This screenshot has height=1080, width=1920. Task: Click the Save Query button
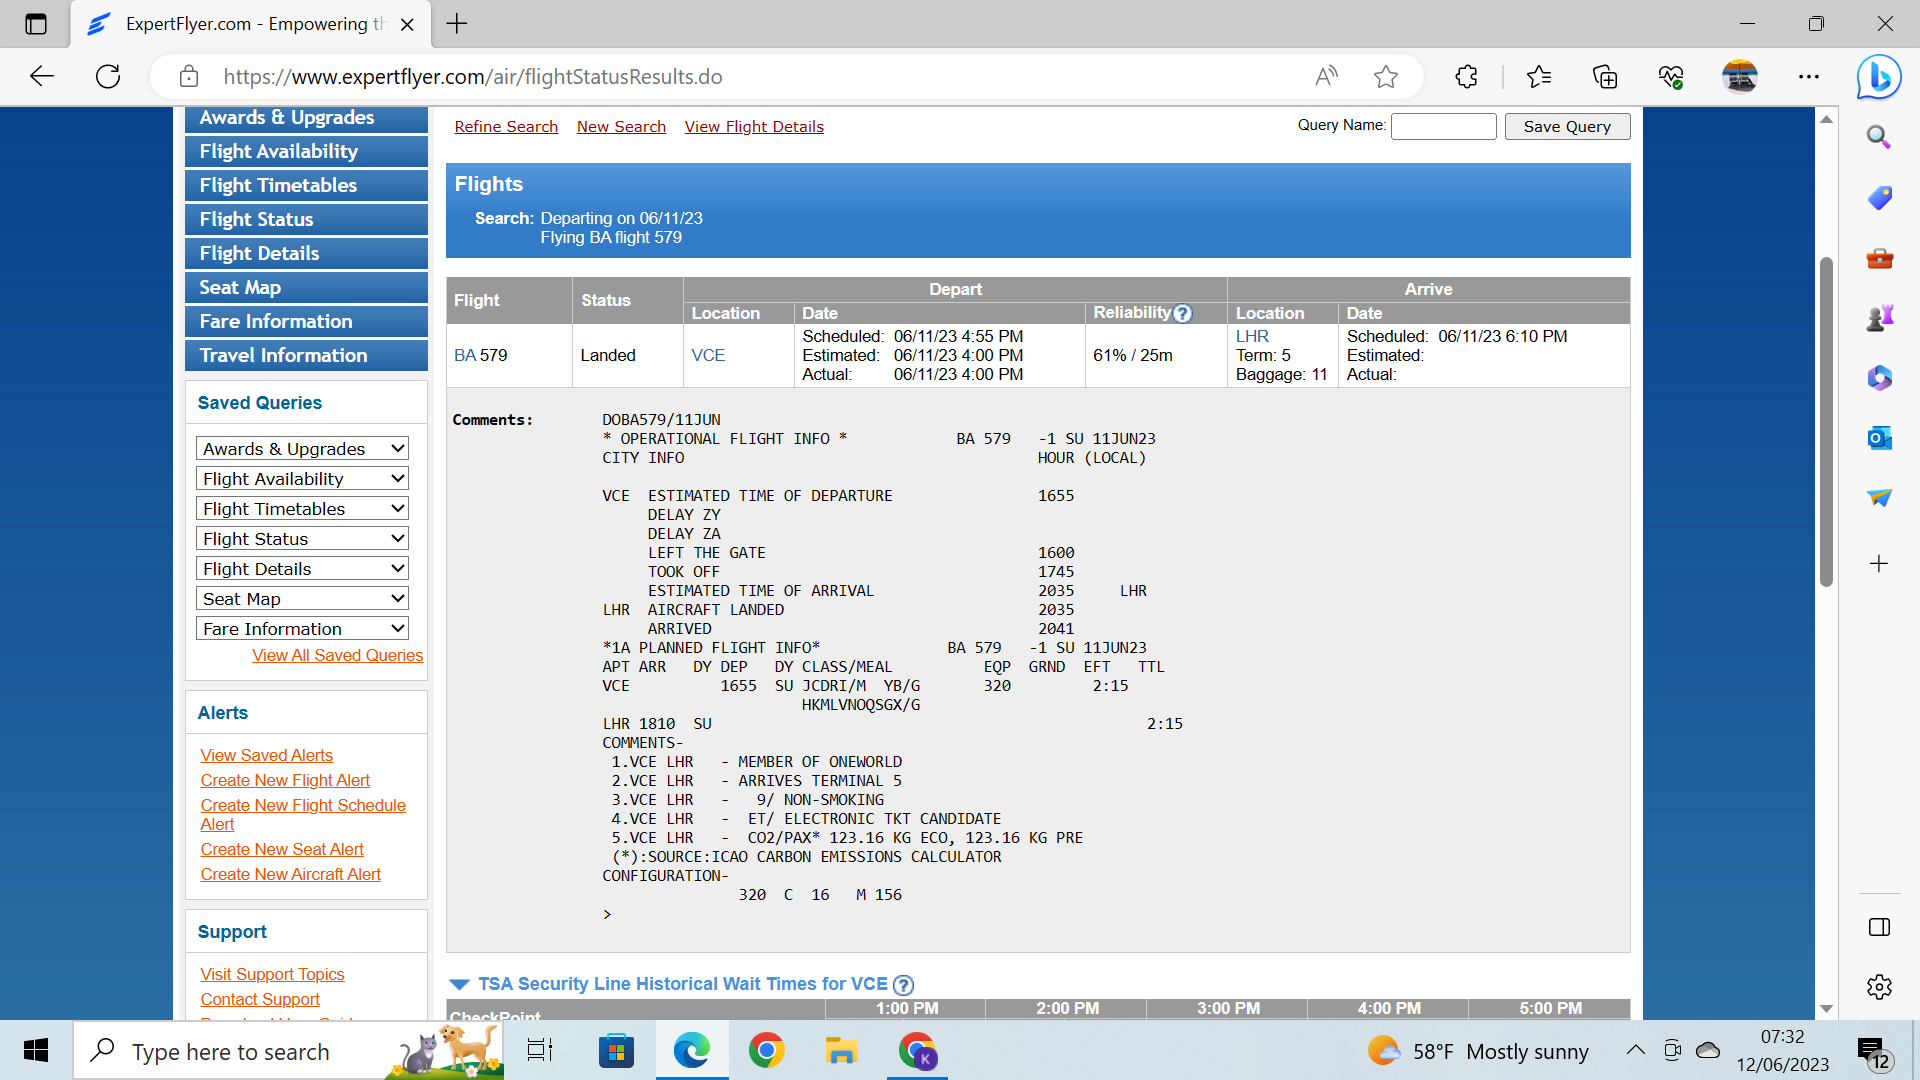coord(1566,127)
